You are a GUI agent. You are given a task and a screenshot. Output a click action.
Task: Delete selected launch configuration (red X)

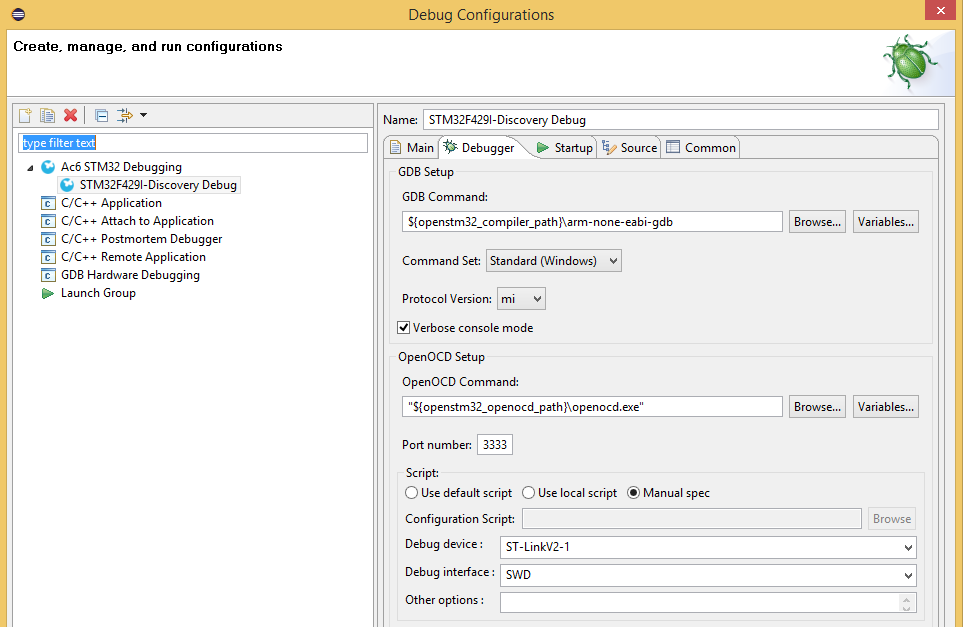pyautogui.click(x=71, y=115)
